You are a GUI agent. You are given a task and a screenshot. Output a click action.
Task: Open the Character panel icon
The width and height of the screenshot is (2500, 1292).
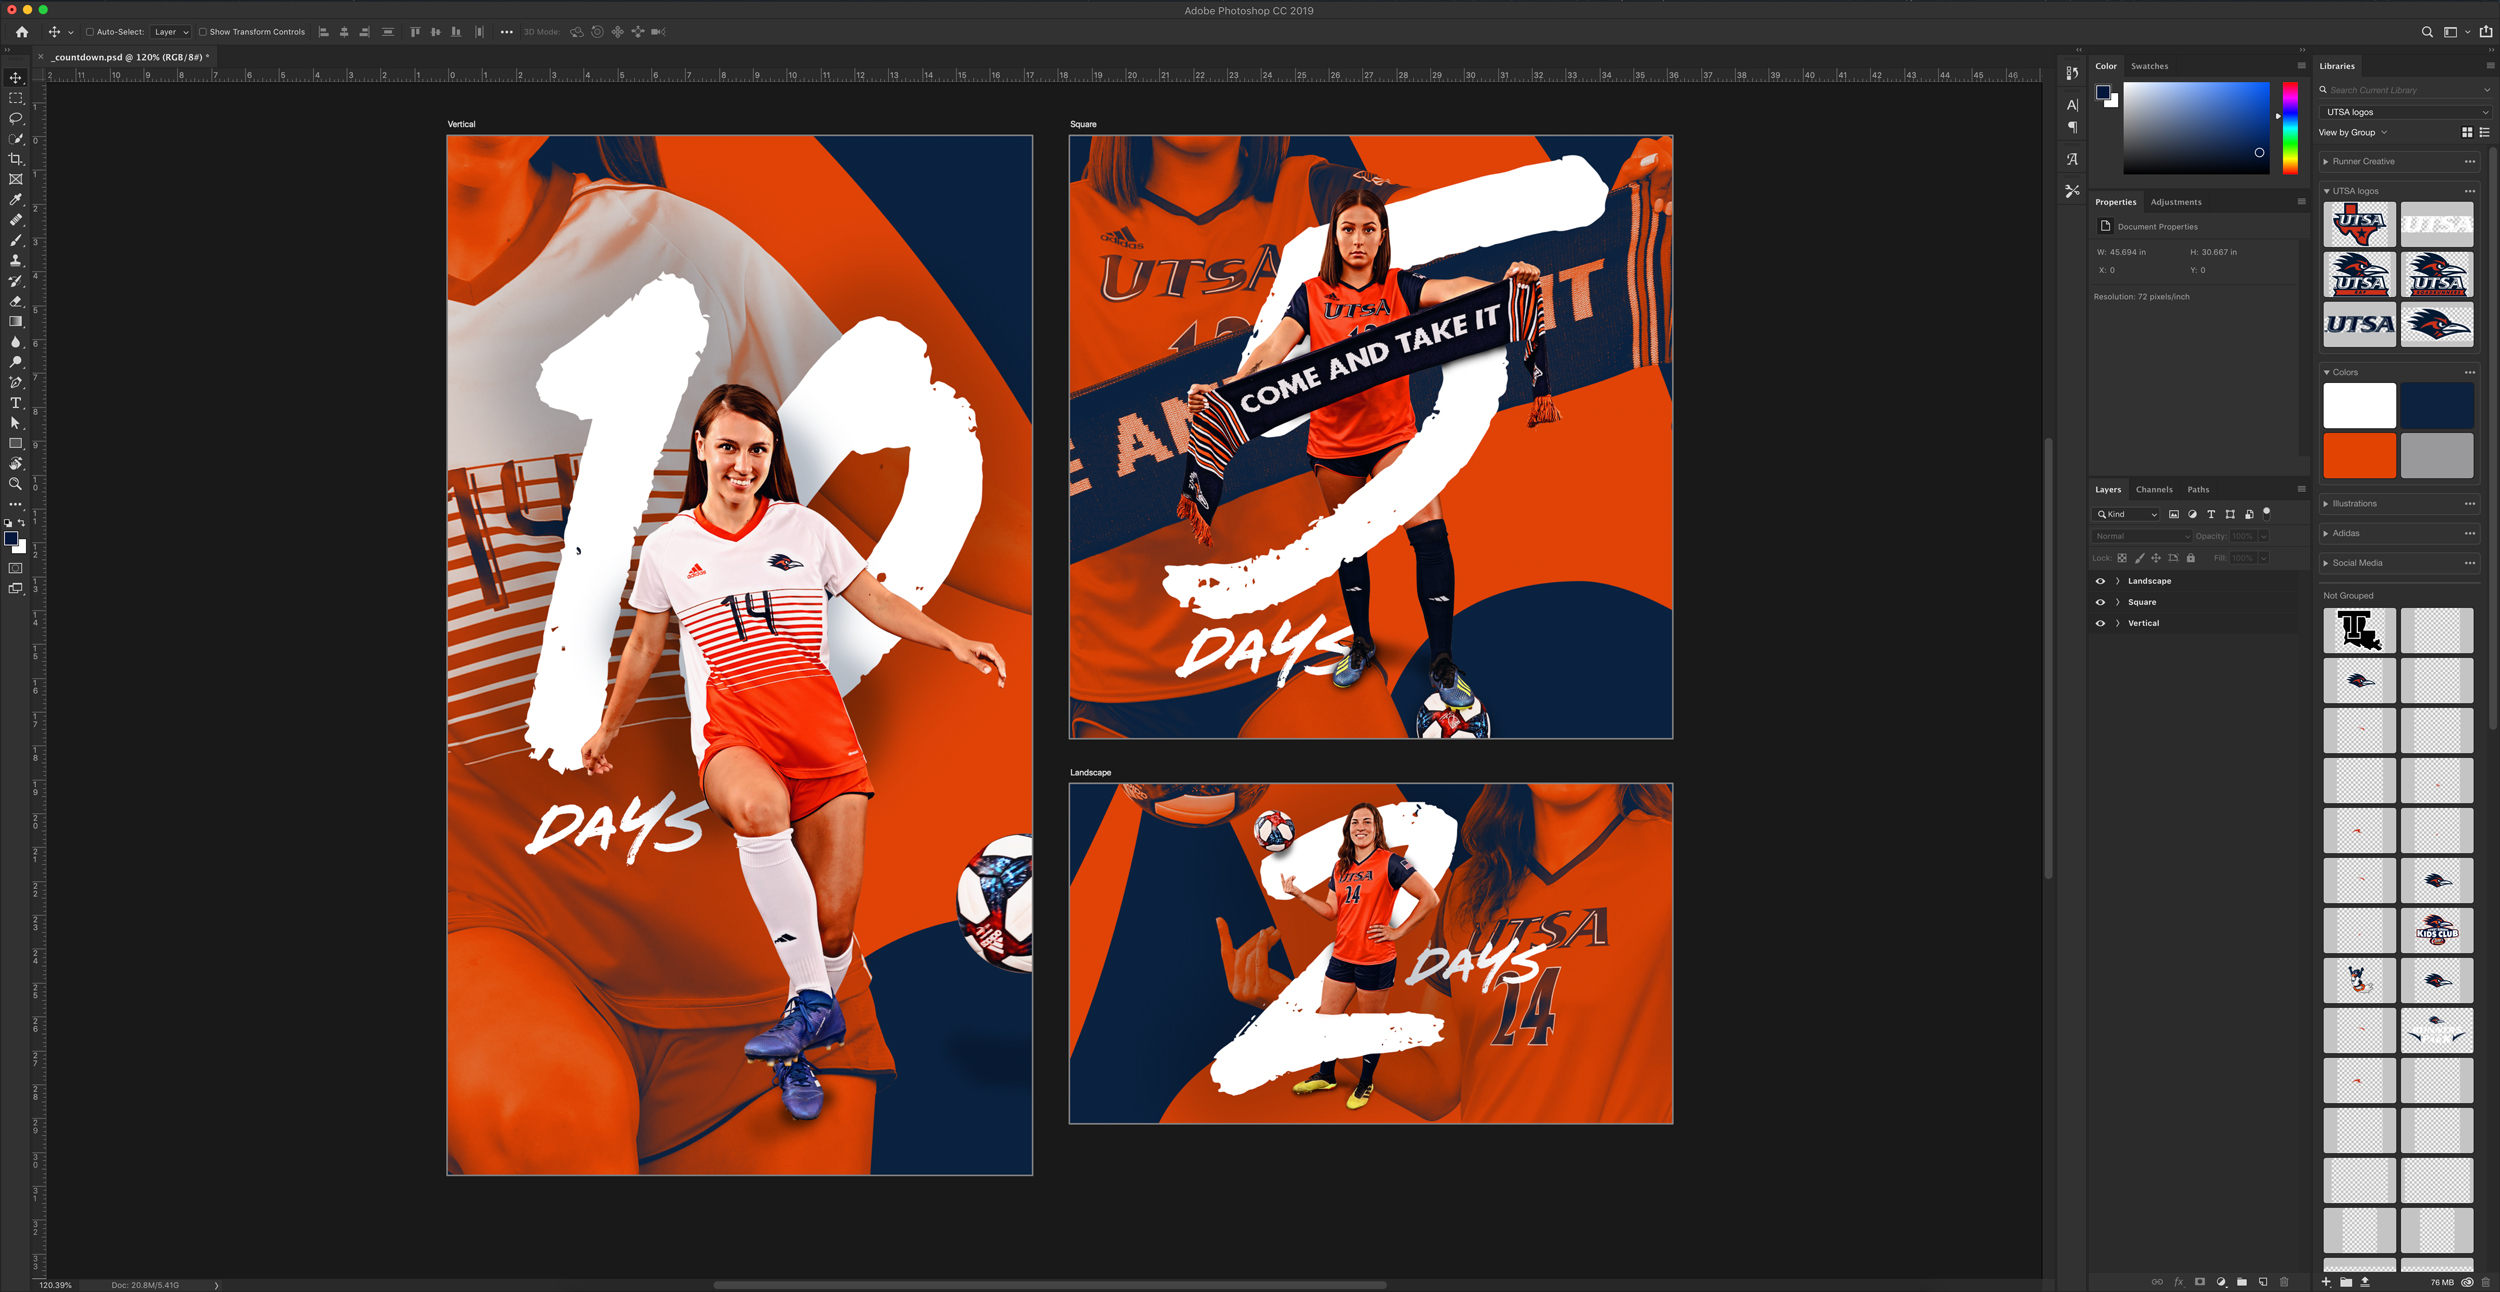(x=2072, y=105)
